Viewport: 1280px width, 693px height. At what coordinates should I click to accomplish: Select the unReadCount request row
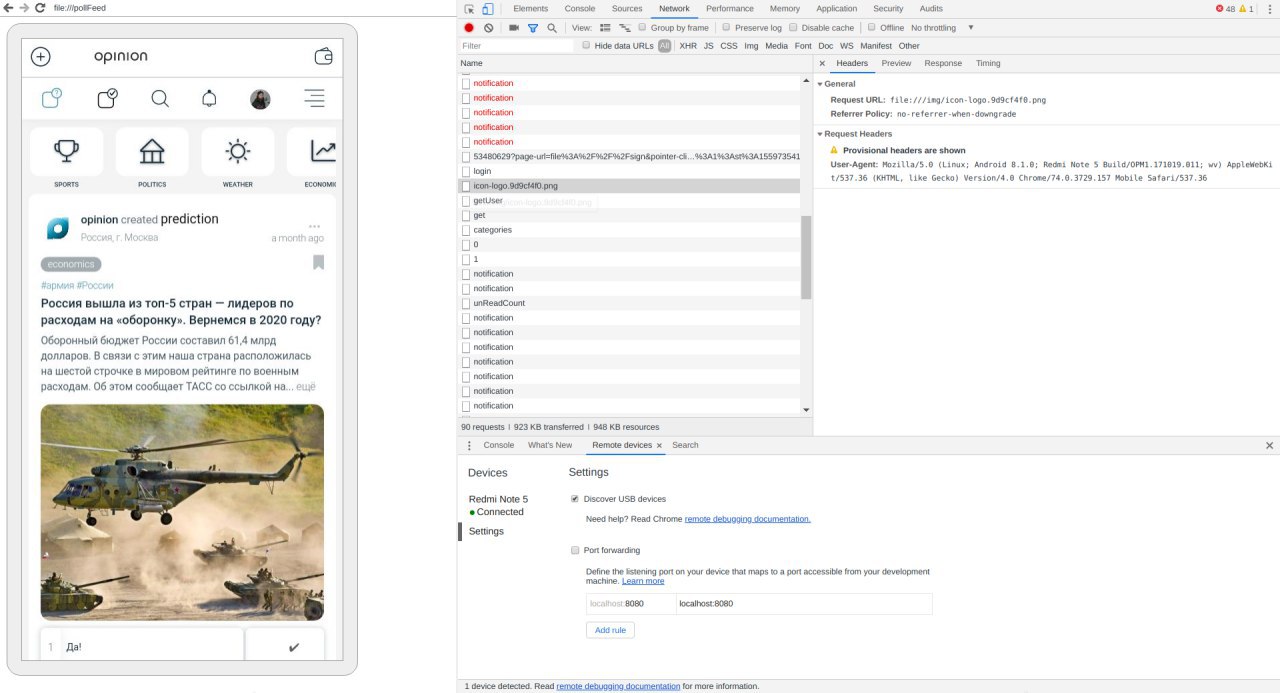(x=630, y=303)
